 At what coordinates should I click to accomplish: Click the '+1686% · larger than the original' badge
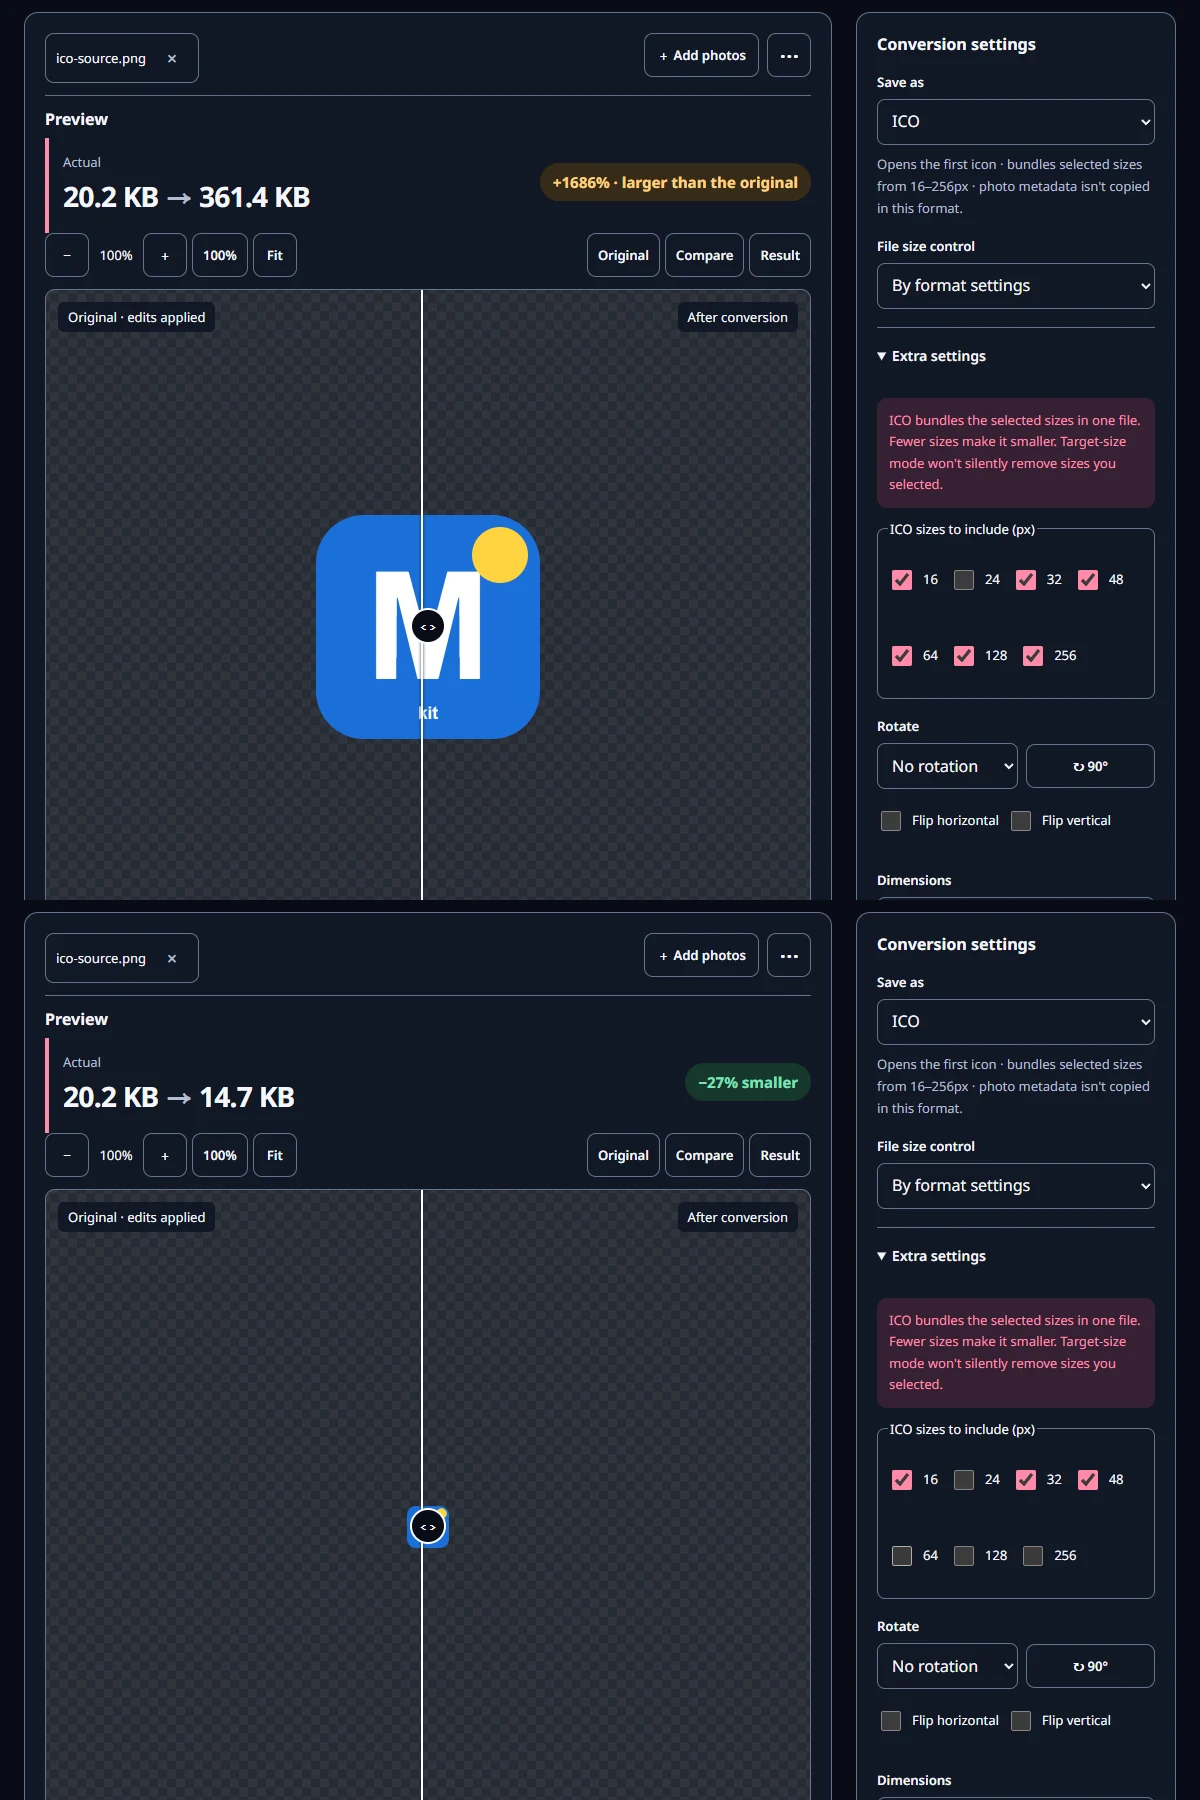[x=675, y=183]
